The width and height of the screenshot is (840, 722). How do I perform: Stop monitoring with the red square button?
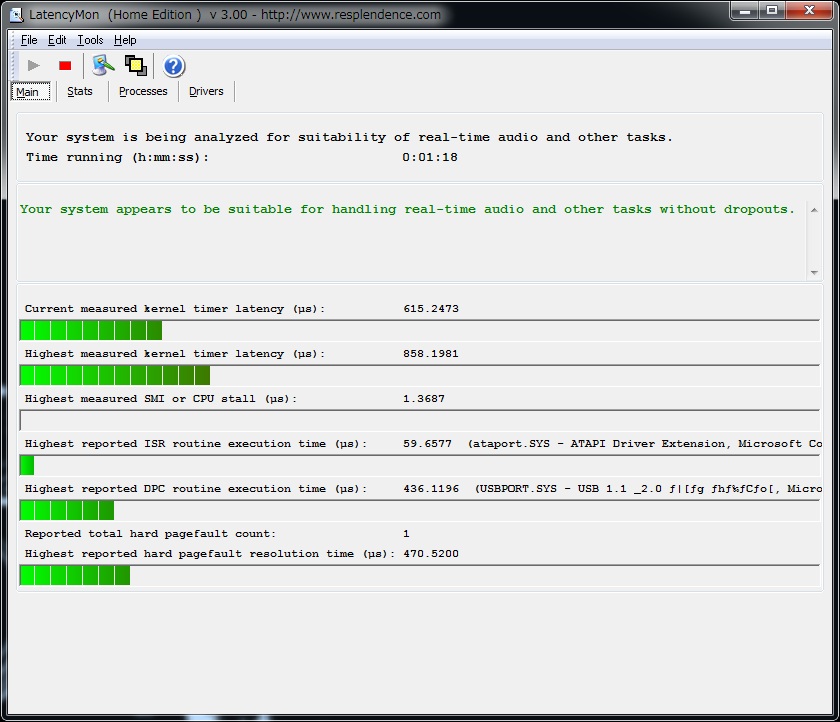pyautogui.click(x=65, y=66)
